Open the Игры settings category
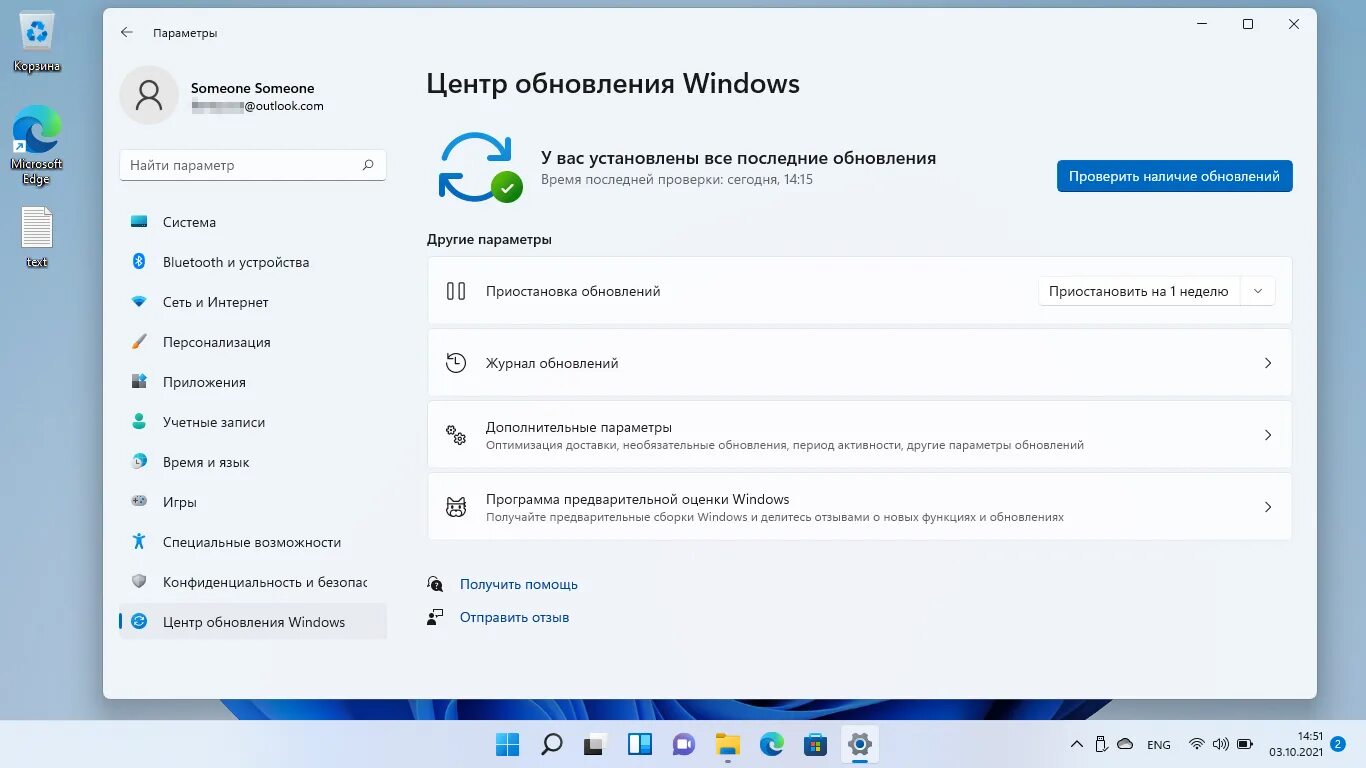Screen dimensions: 1366x768 pyautogui.click(x=252, y=502)
